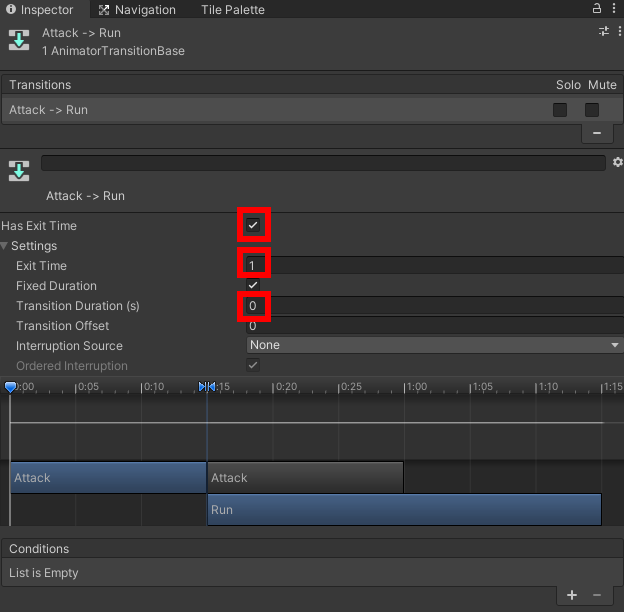Toggle the Has Exit Time checkbox
This screenshot has height=612, width=624.
click(253, 225)
